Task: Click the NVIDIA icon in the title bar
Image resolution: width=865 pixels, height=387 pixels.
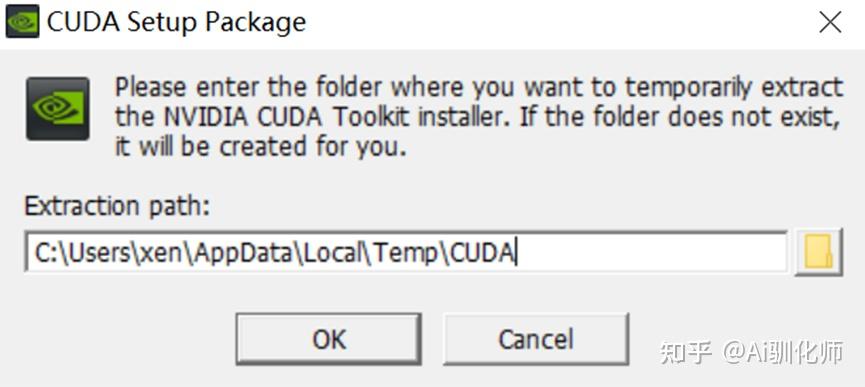Action: coord(23,21)
